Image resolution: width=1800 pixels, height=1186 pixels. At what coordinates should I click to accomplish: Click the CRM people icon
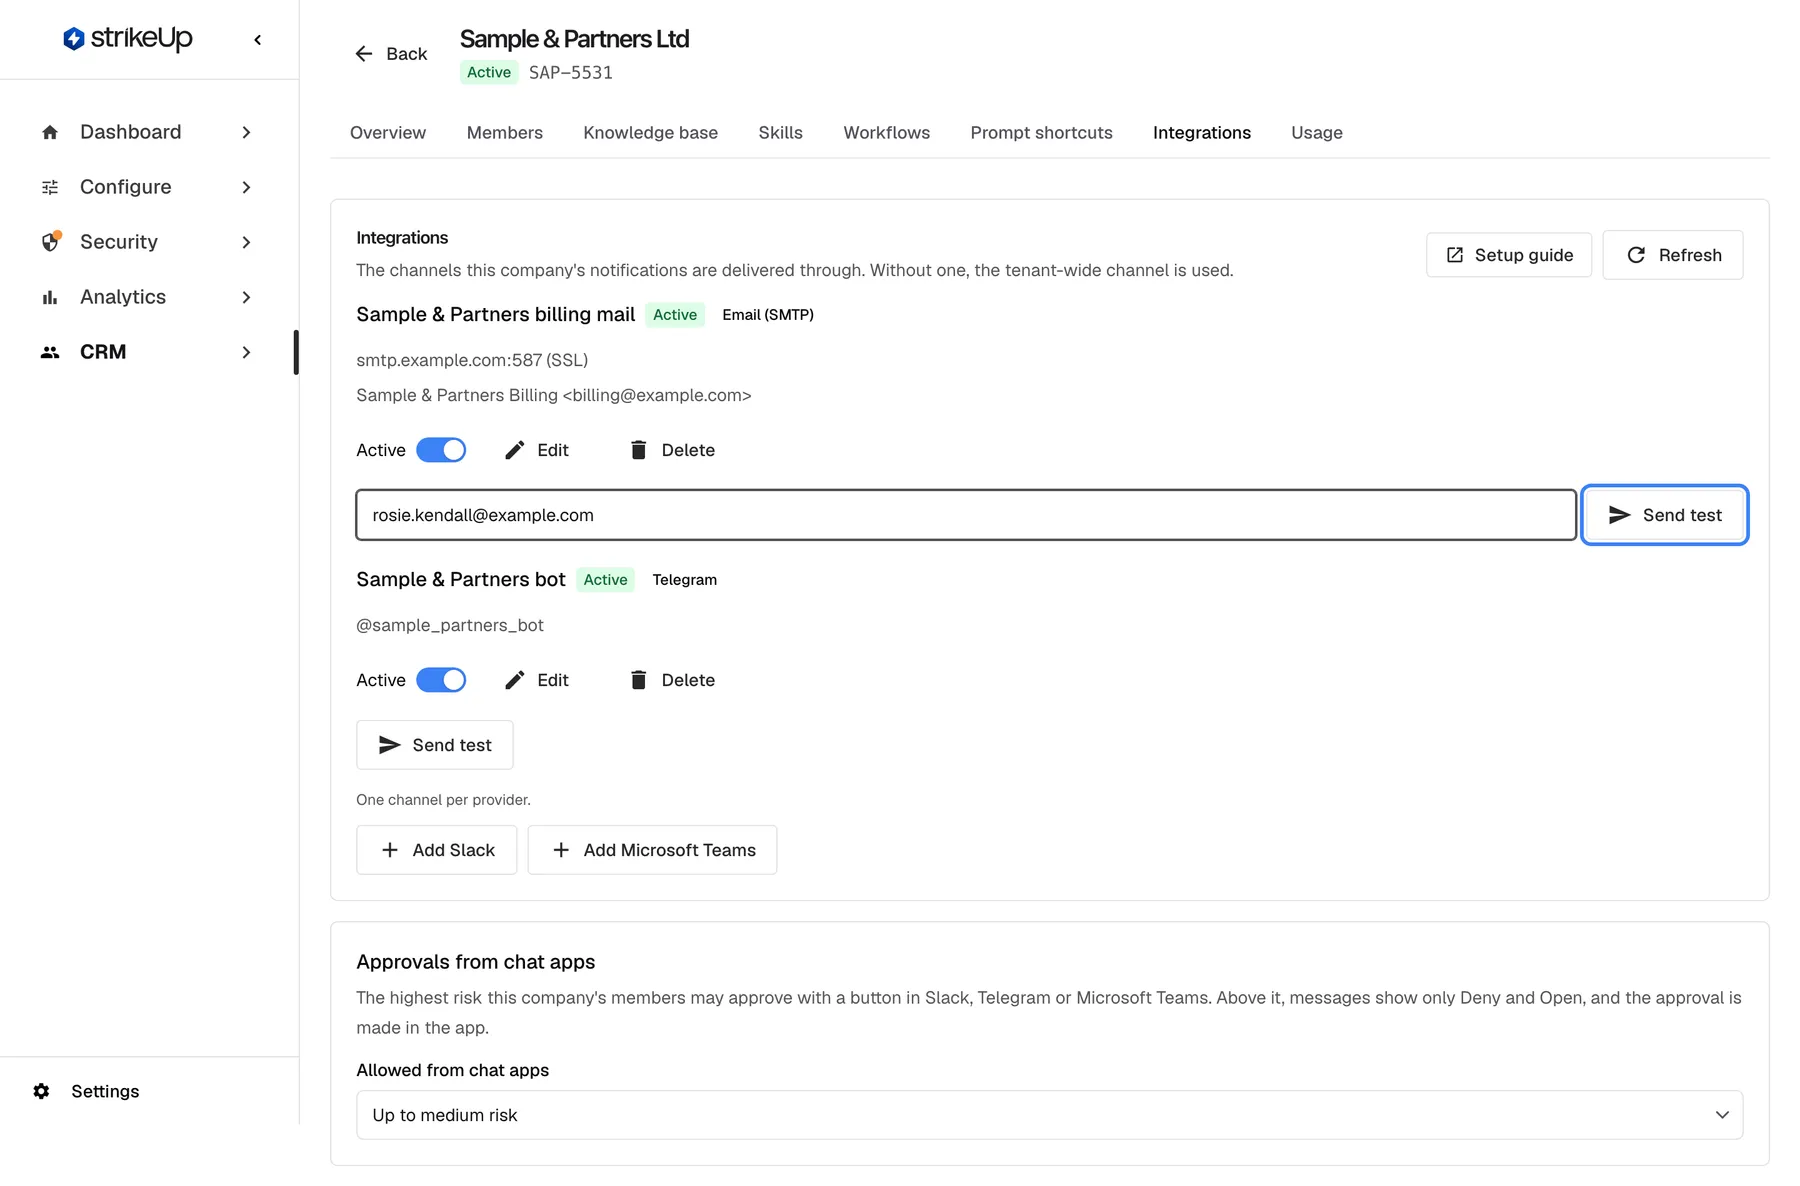pyautogui.click(x=50, y=352)
